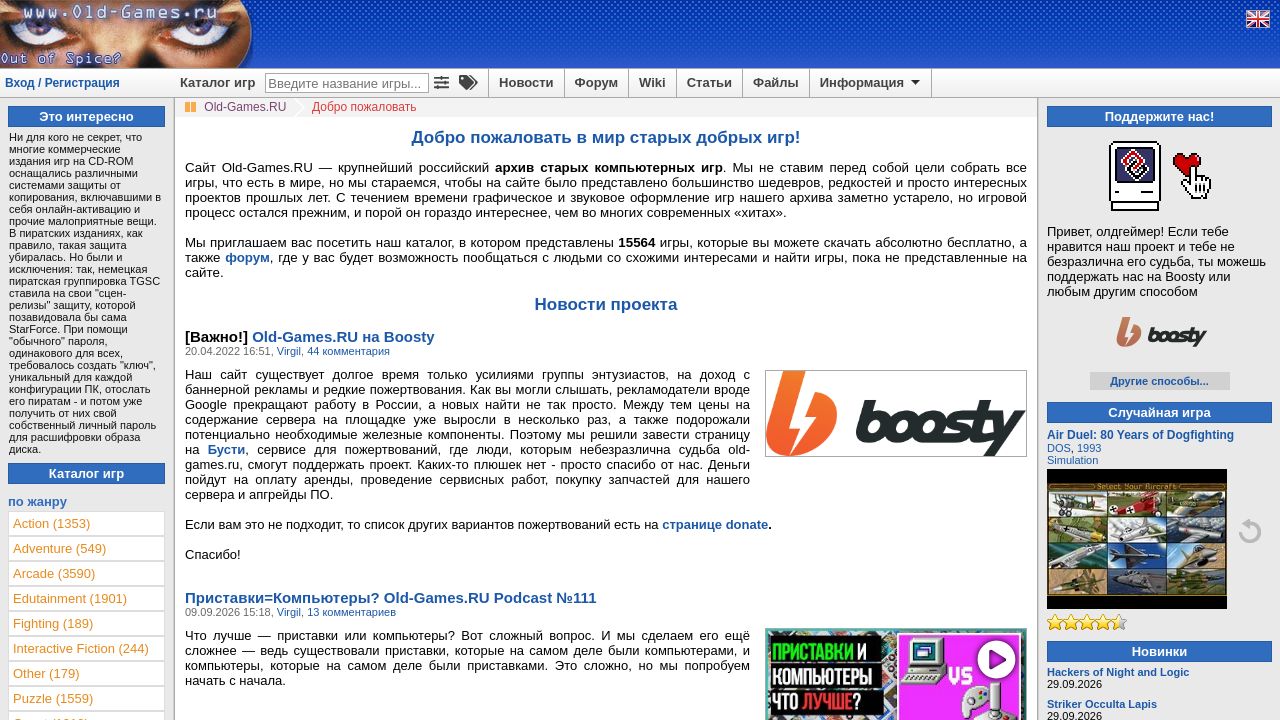Image resolution: width=1280 pixels, height=720 pixels.
Task: Open the tags icon next to search
Action: (468, 83)
